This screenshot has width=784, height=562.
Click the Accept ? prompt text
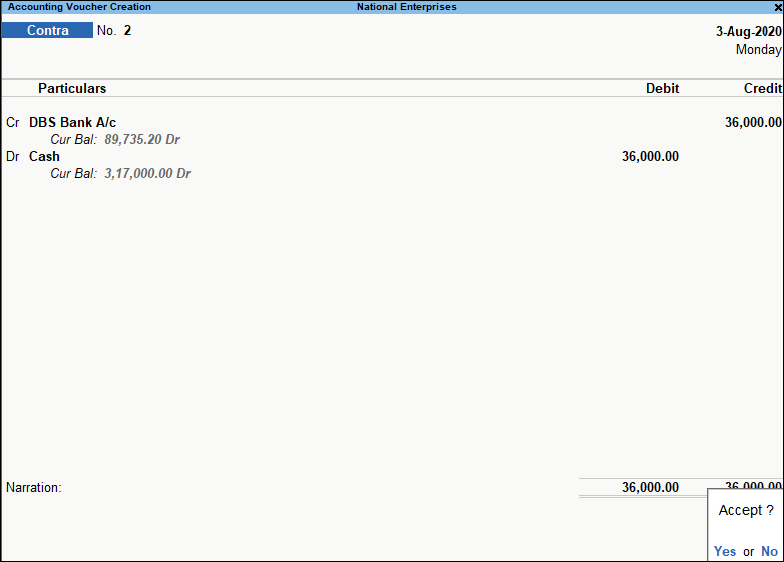coord(746,510)
